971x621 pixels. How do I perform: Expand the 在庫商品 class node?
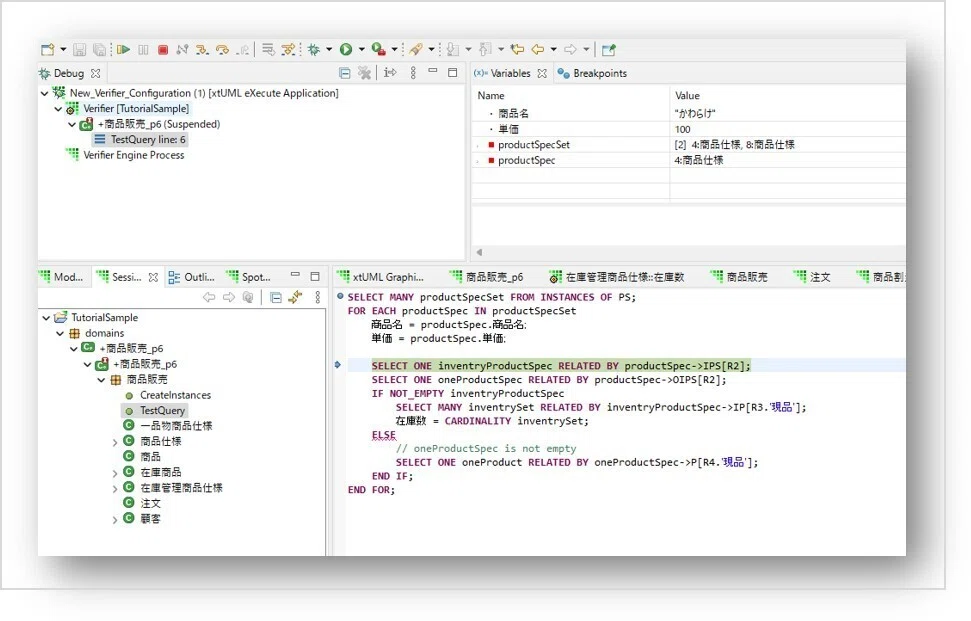click(115, 473)
